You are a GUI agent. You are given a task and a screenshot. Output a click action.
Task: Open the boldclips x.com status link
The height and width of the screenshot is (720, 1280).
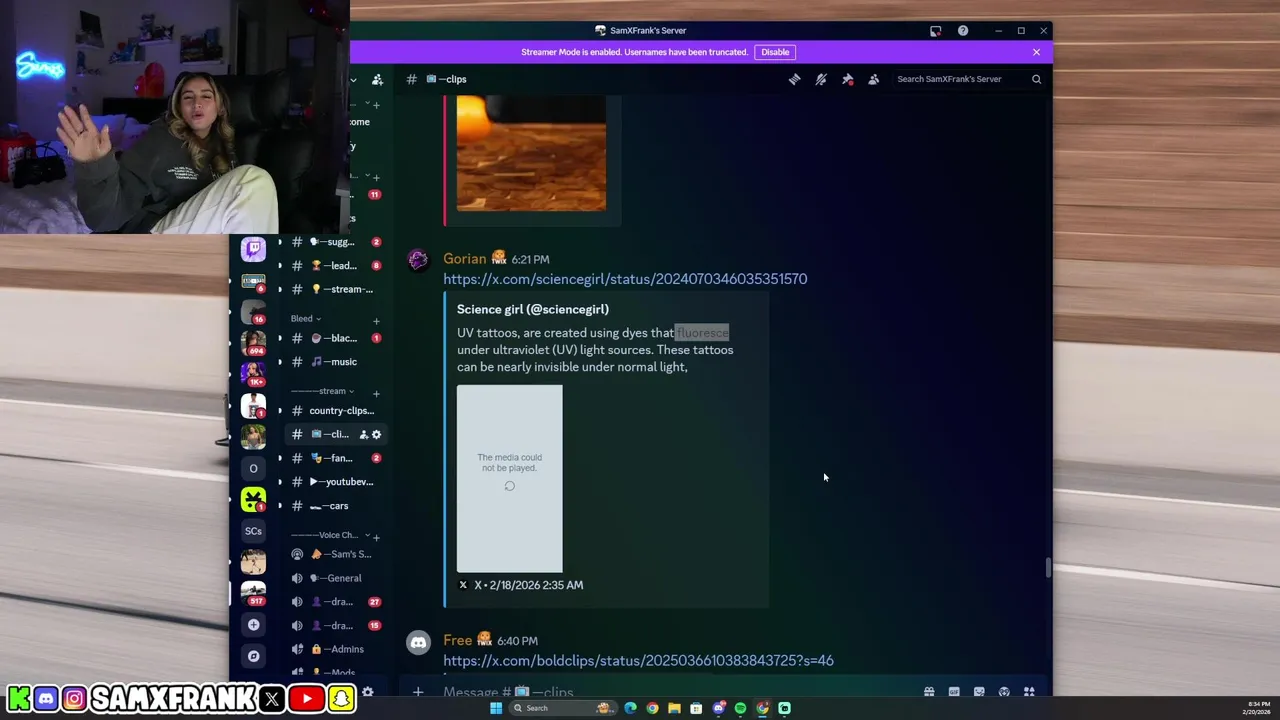point(638,660)
